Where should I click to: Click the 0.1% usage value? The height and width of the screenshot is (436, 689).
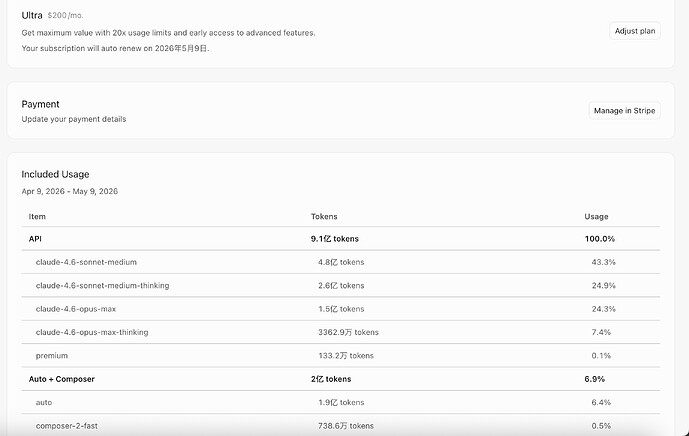coord(601,356)
